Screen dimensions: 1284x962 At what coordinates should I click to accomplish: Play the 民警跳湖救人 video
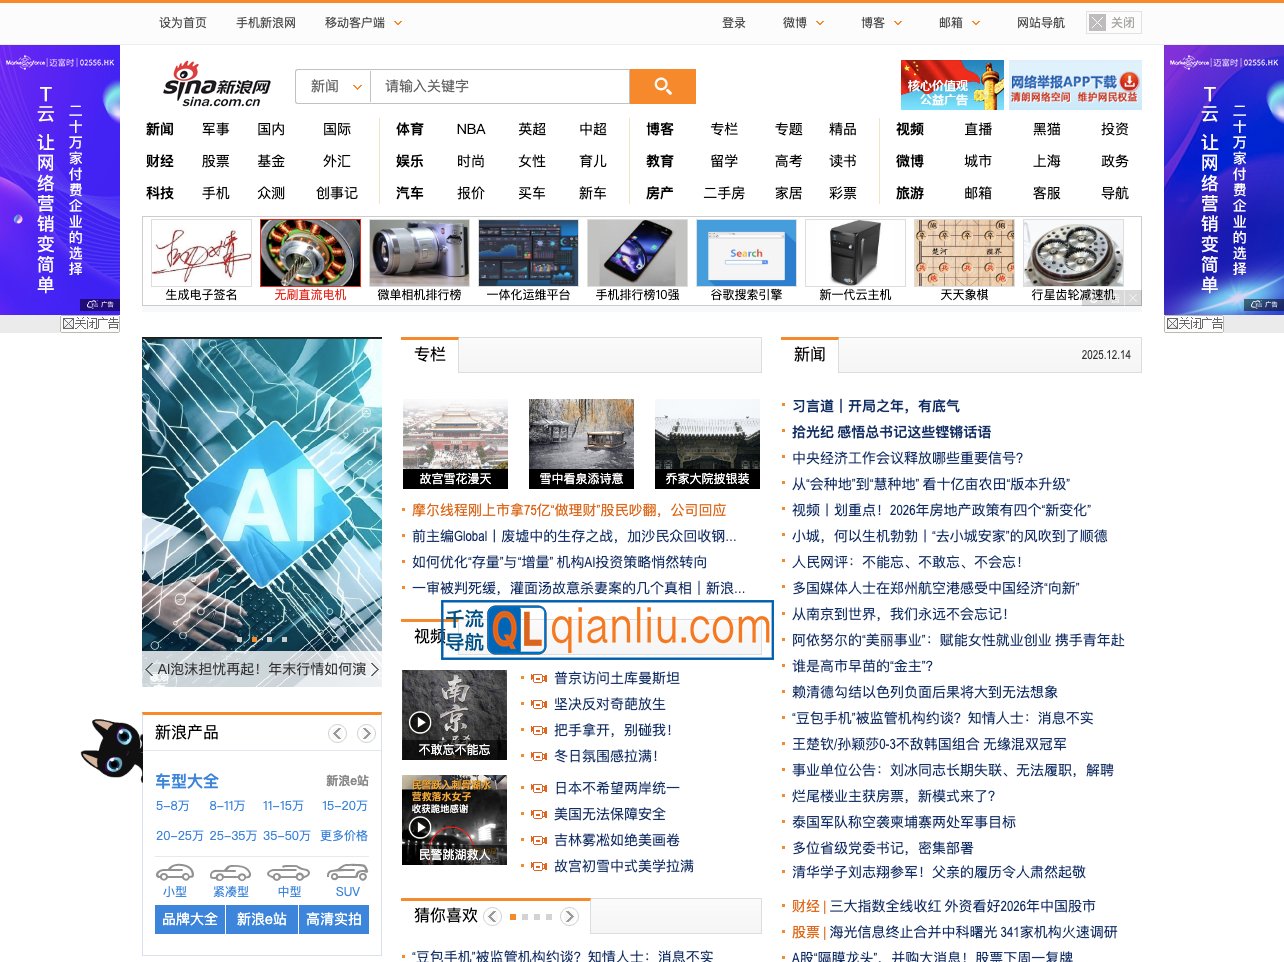tap(420, 828)
